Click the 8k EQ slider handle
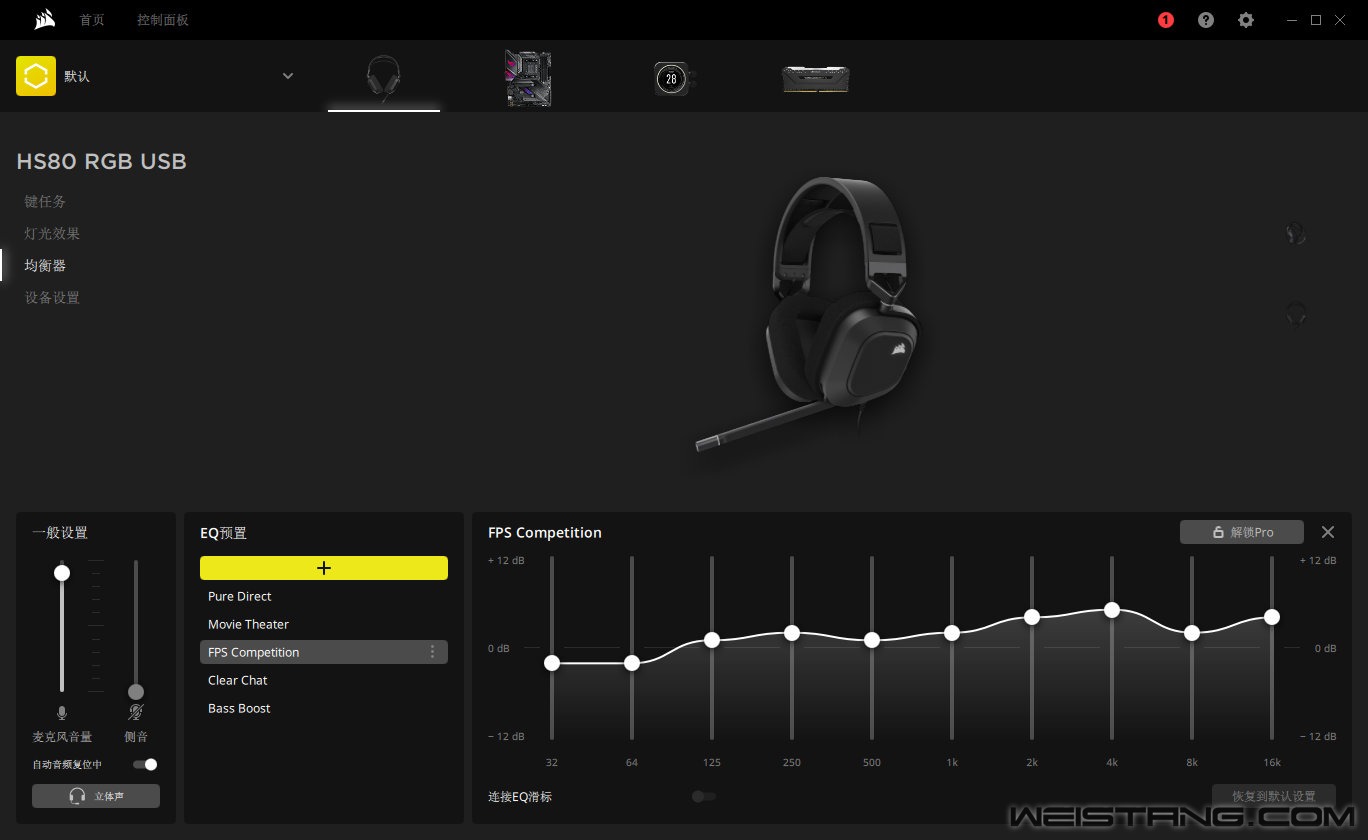1368x840 pixels. [1192, 633]
